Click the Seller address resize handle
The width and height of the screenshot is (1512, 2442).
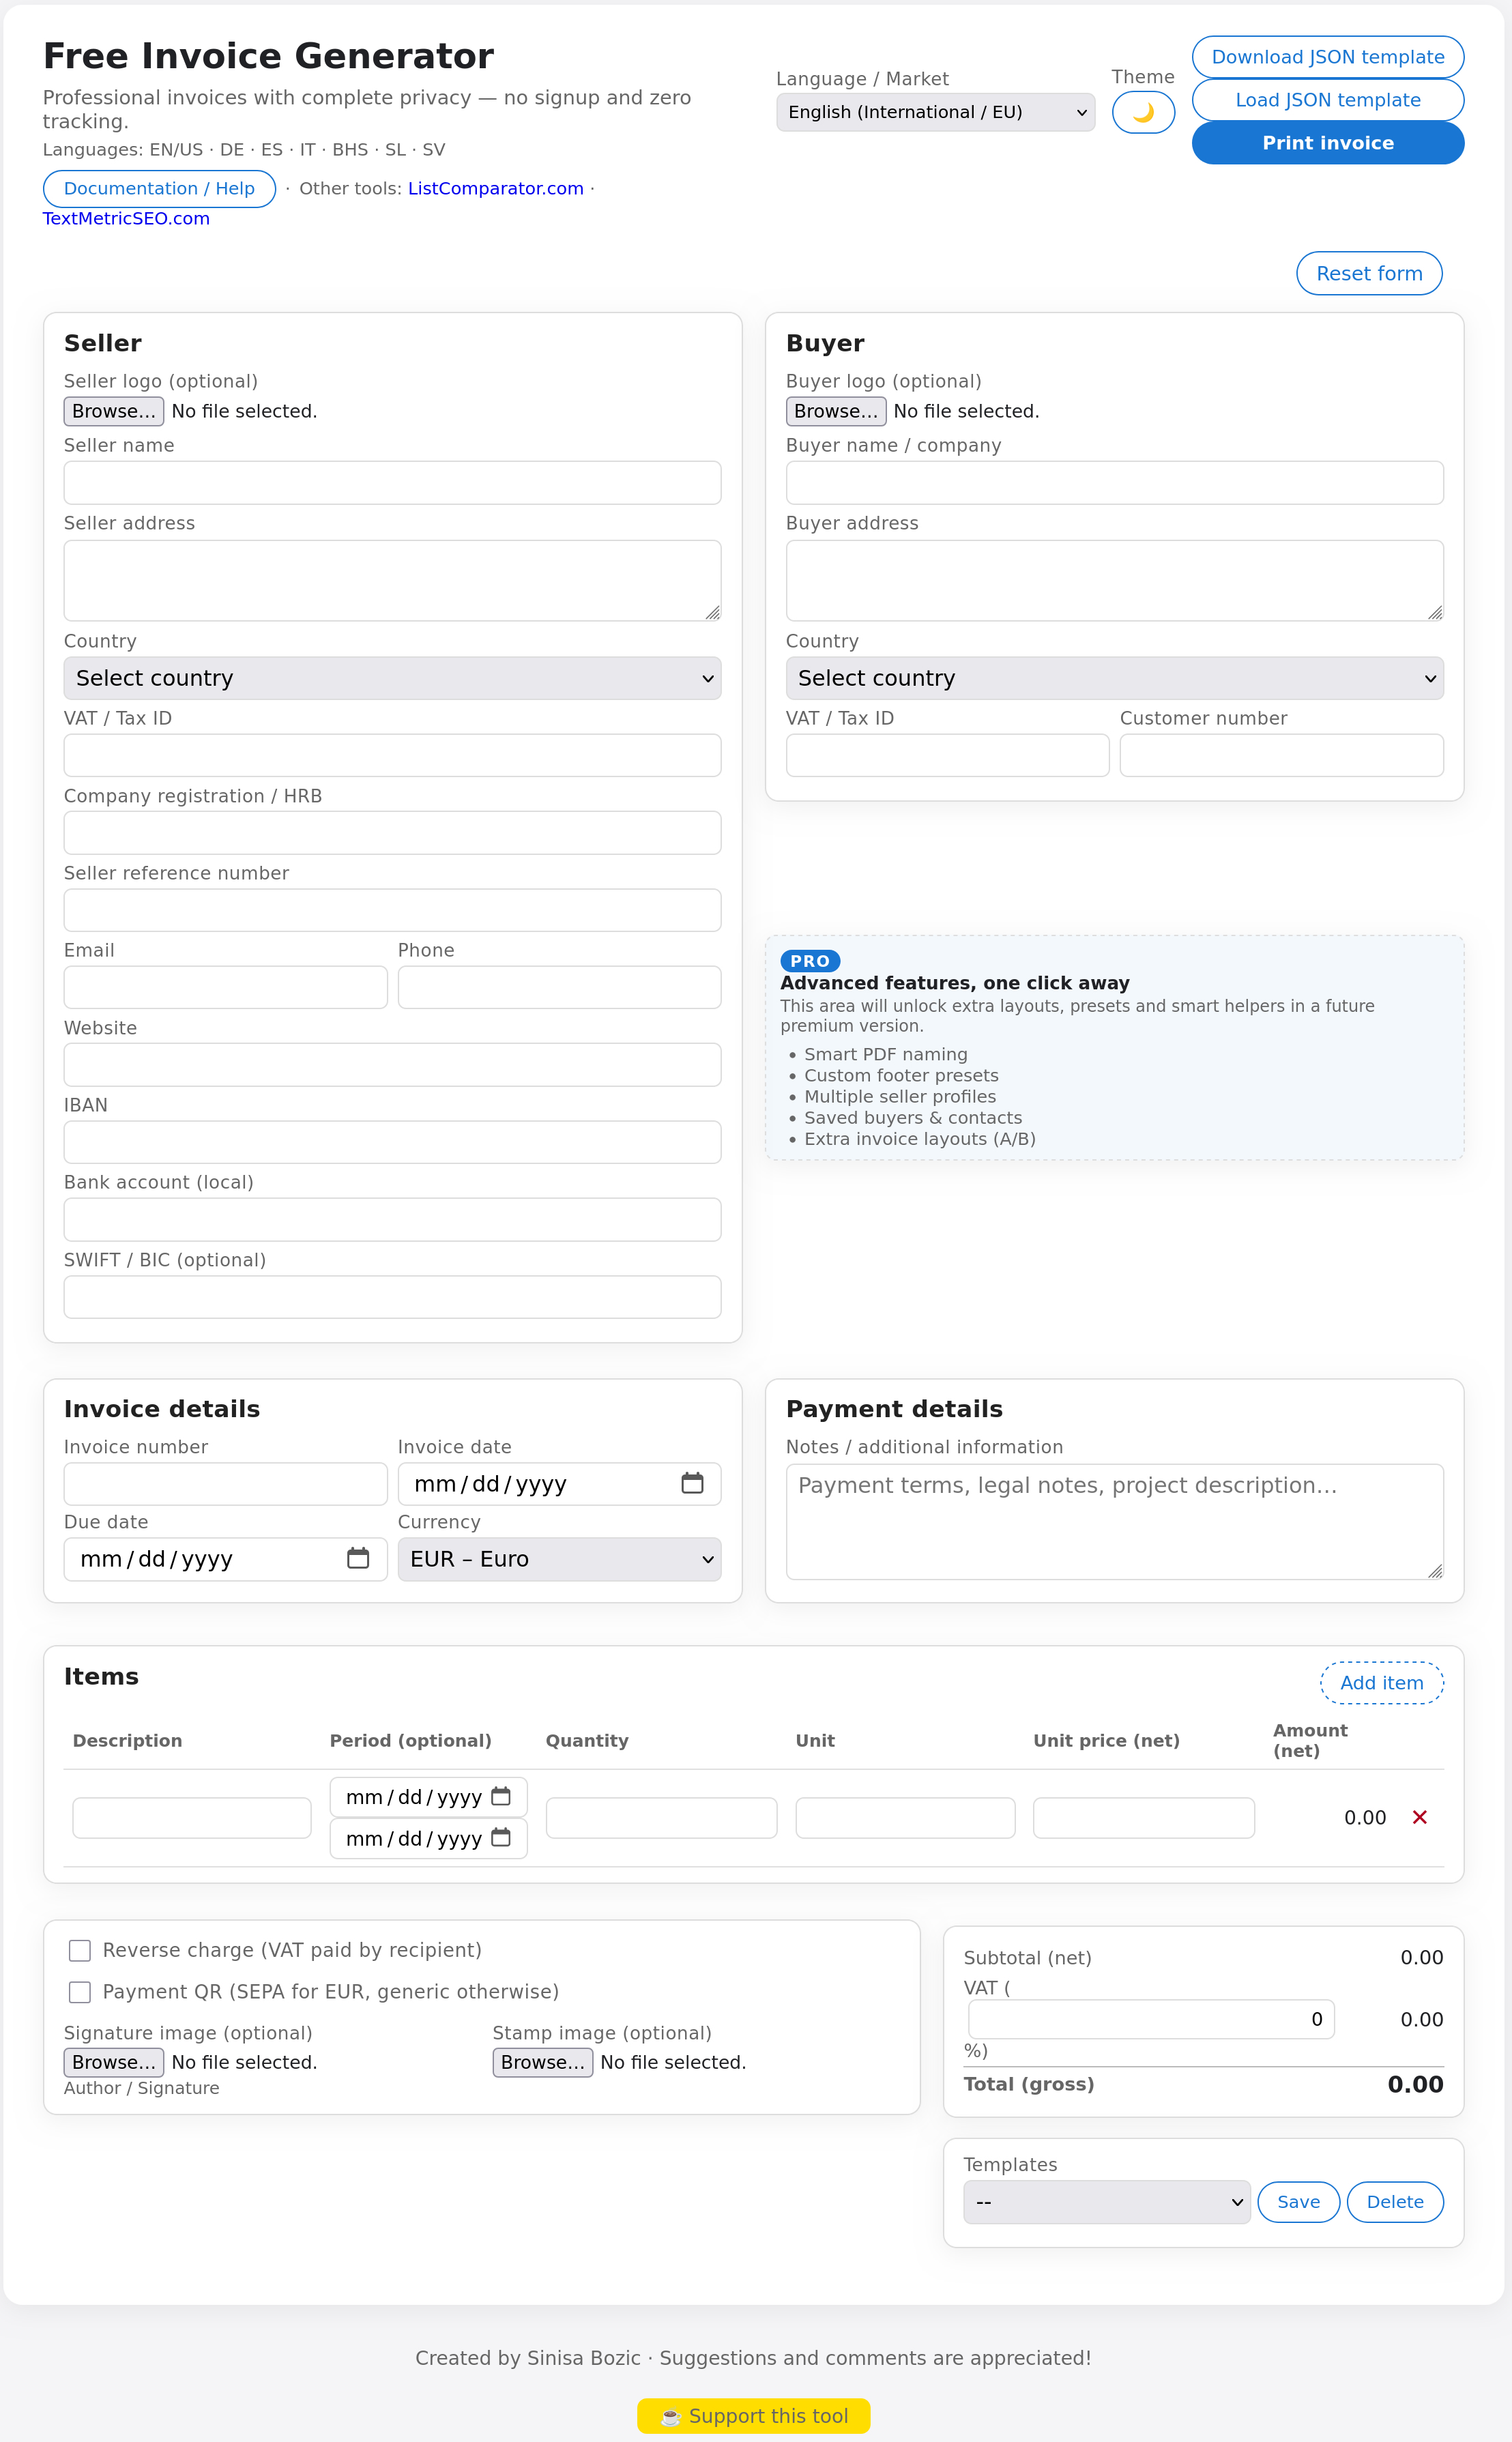click(712, 612)
